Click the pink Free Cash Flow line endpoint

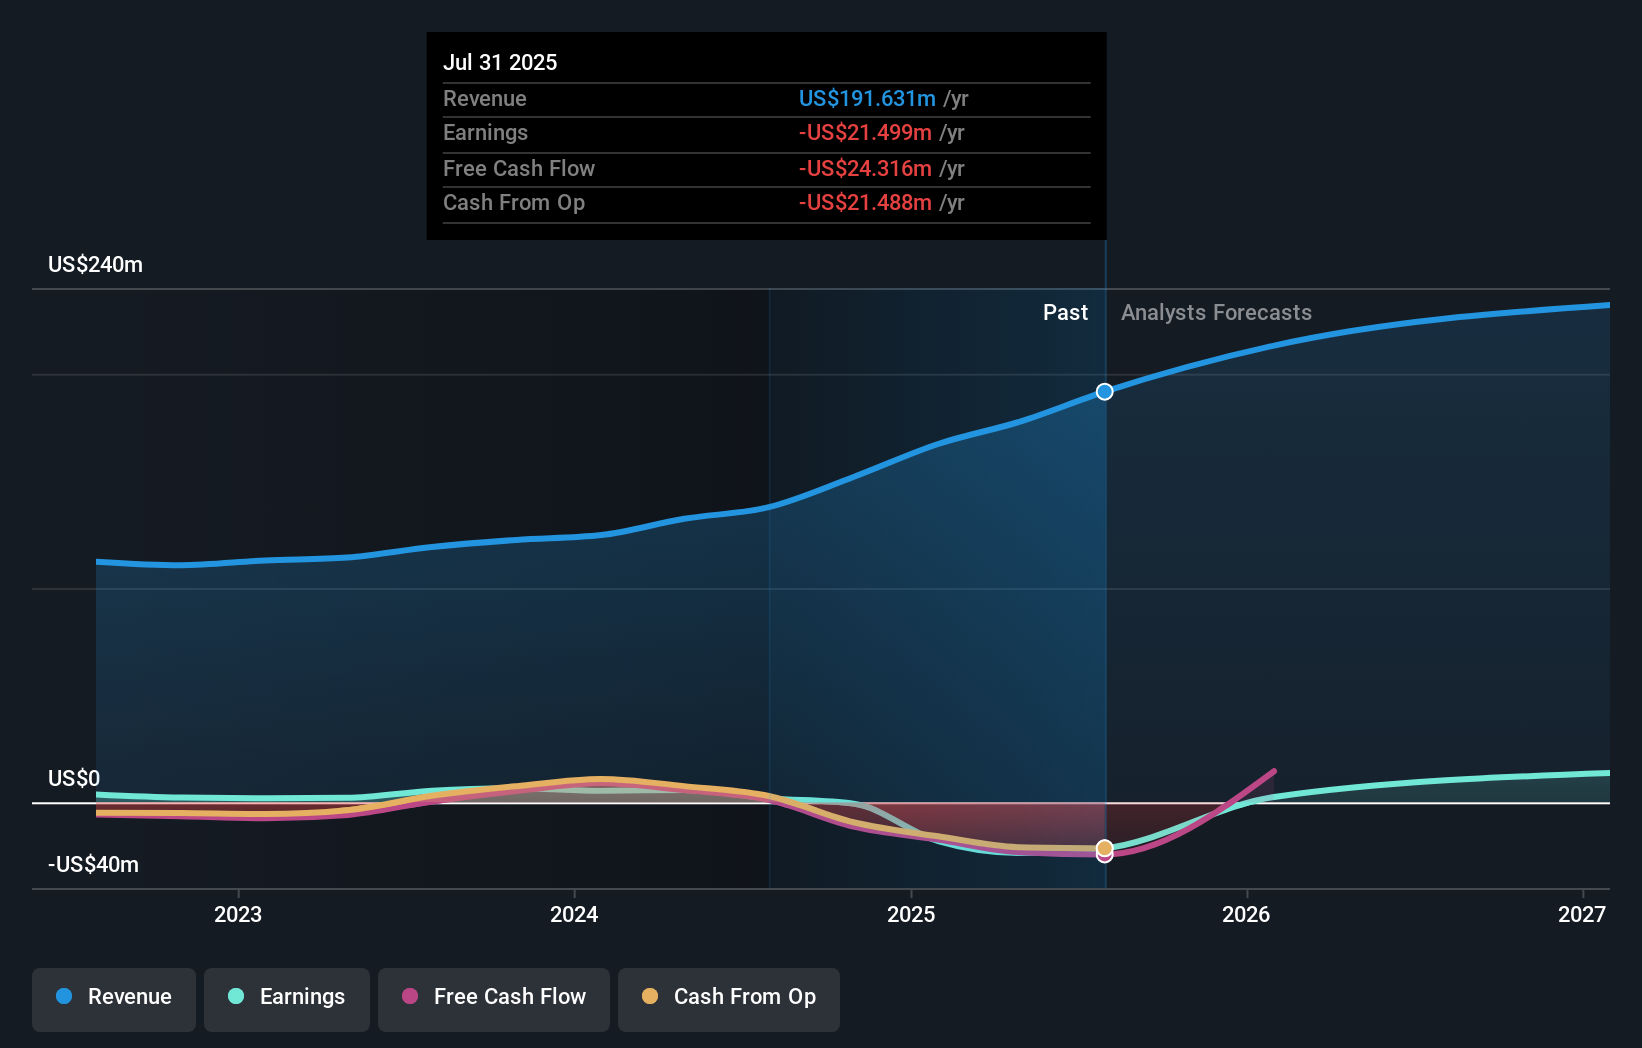(x=1273, y=771)
